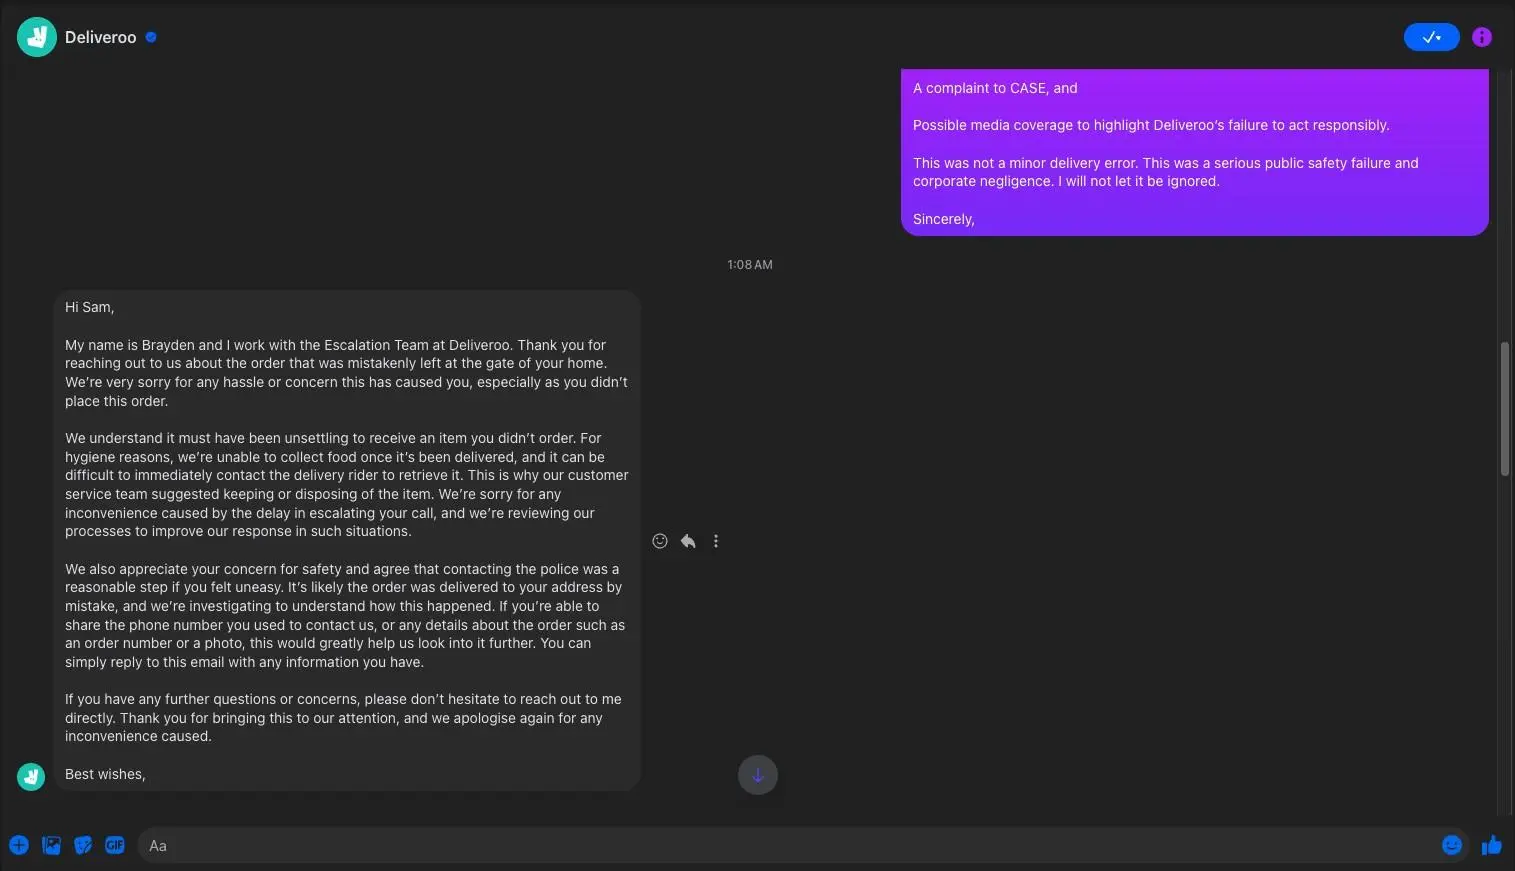
Task: Jump to latest message with down arrow button
Action: (758, 775)
